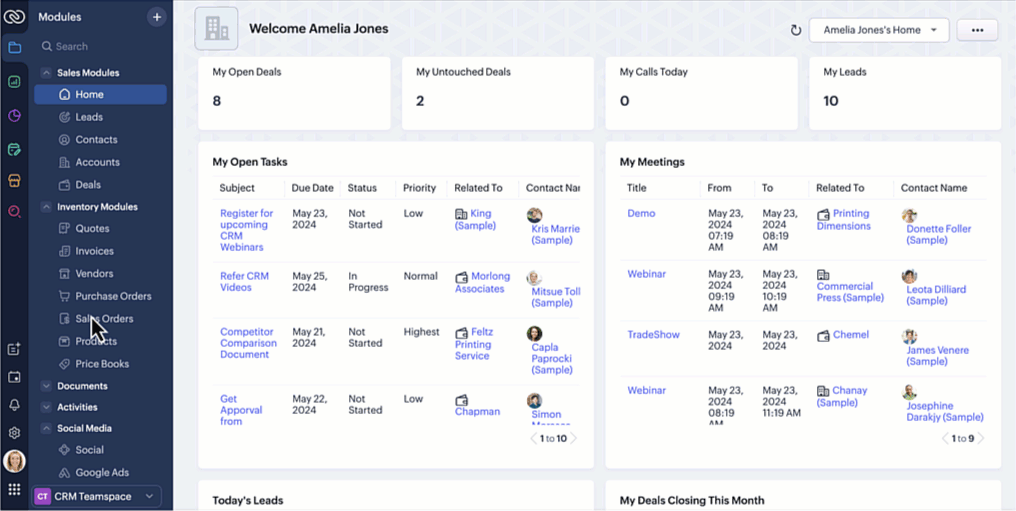This screenshot has height=511, width=1016.
Task: Open Amelia Jones's Home dropdown
Action: [879, 30]
